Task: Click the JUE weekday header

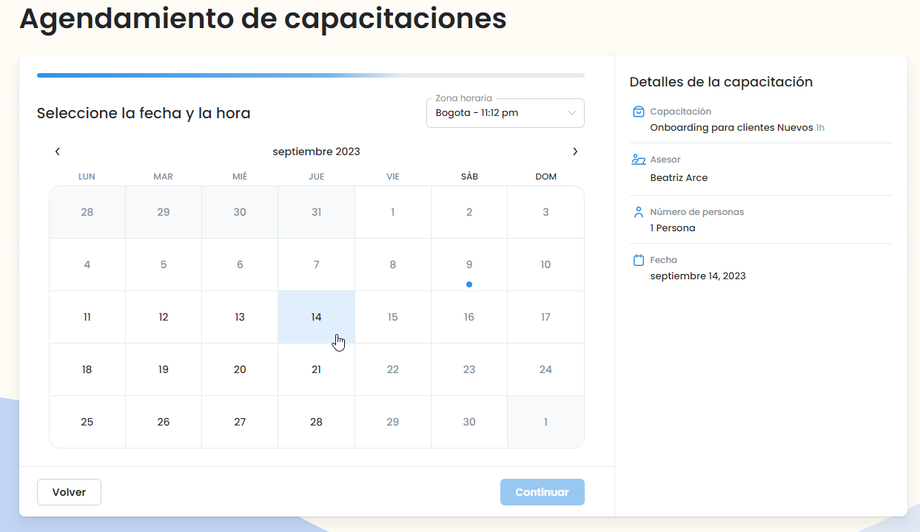Action: tap(316, 177)
